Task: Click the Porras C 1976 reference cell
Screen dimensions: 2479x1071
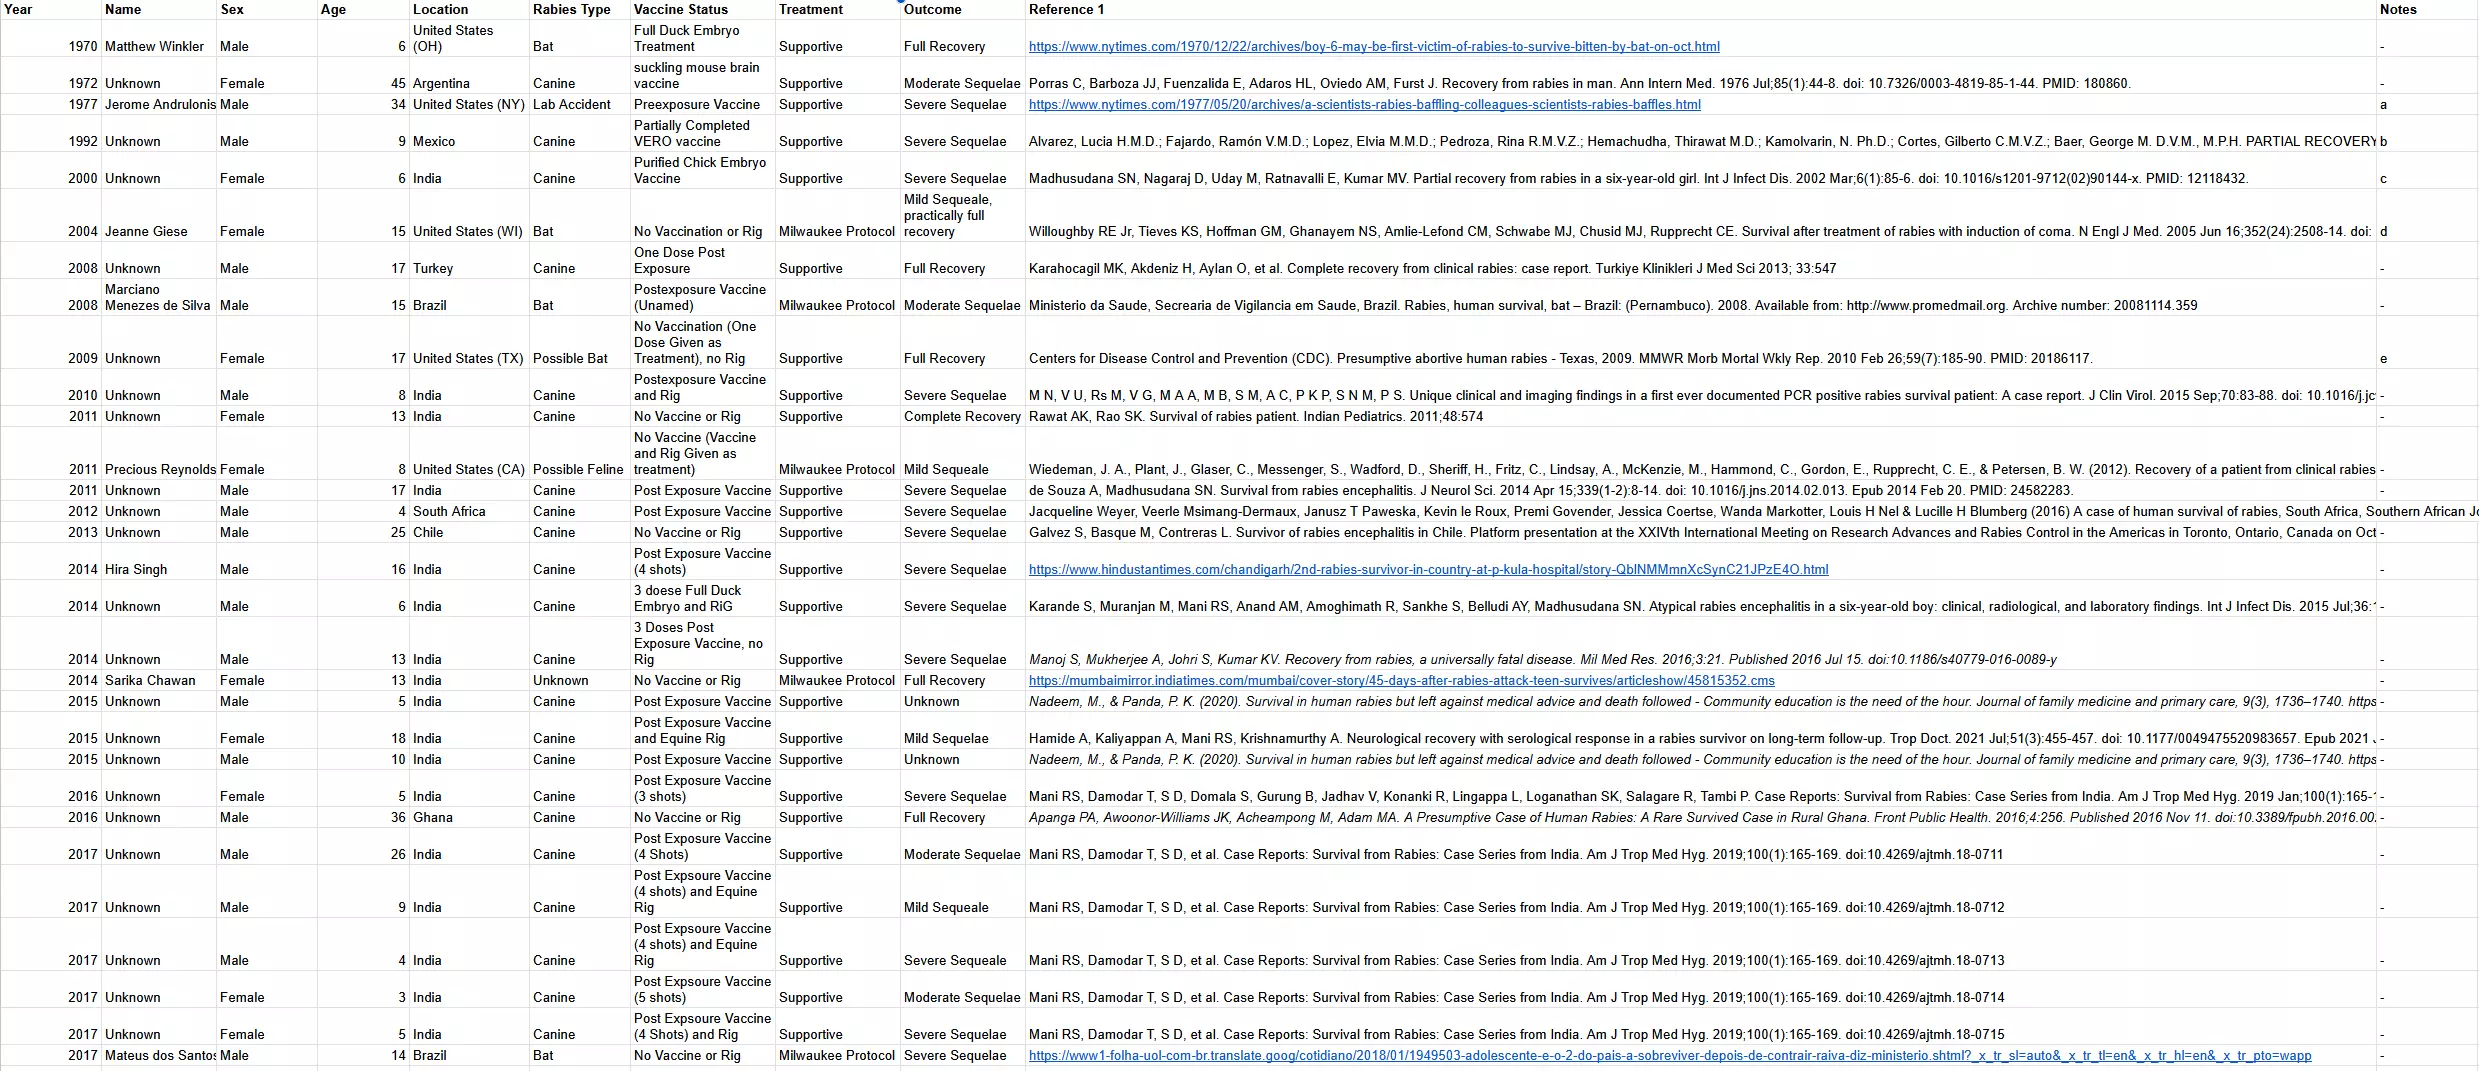Action: [1700, 76]
